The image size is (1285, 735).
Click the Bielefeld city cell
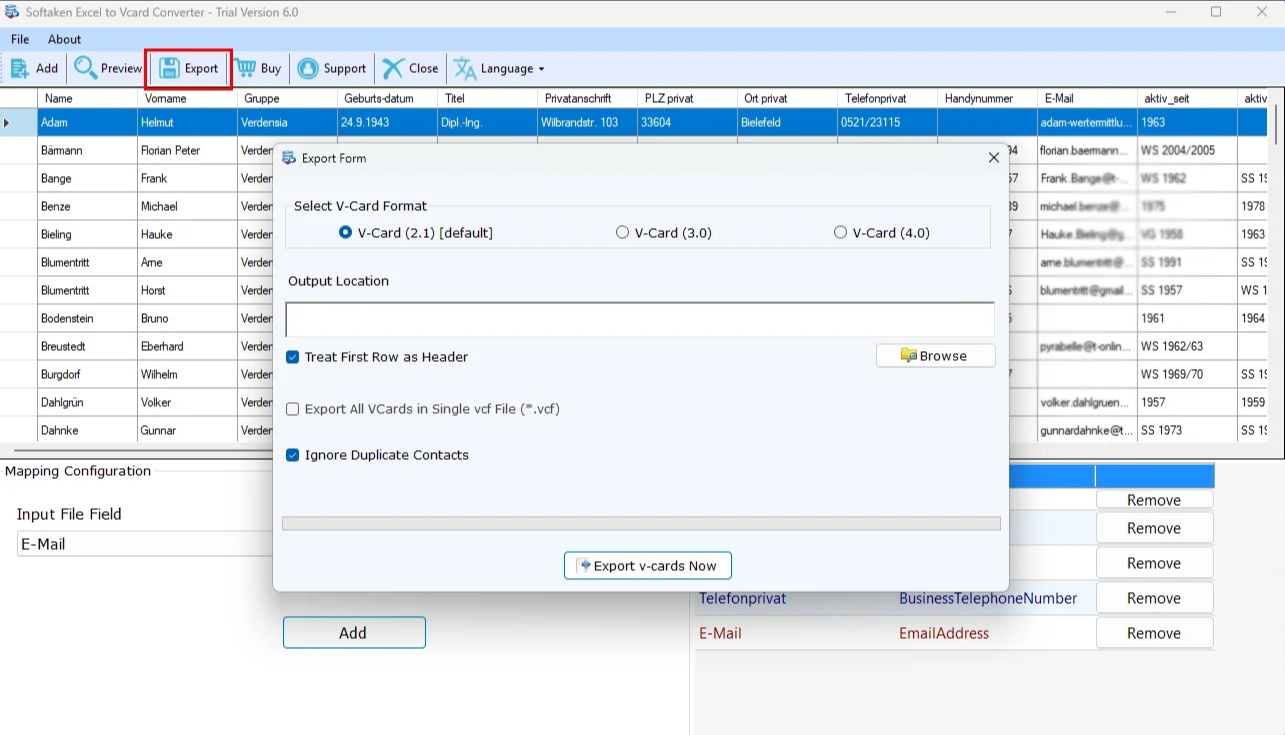click(787, 122)
